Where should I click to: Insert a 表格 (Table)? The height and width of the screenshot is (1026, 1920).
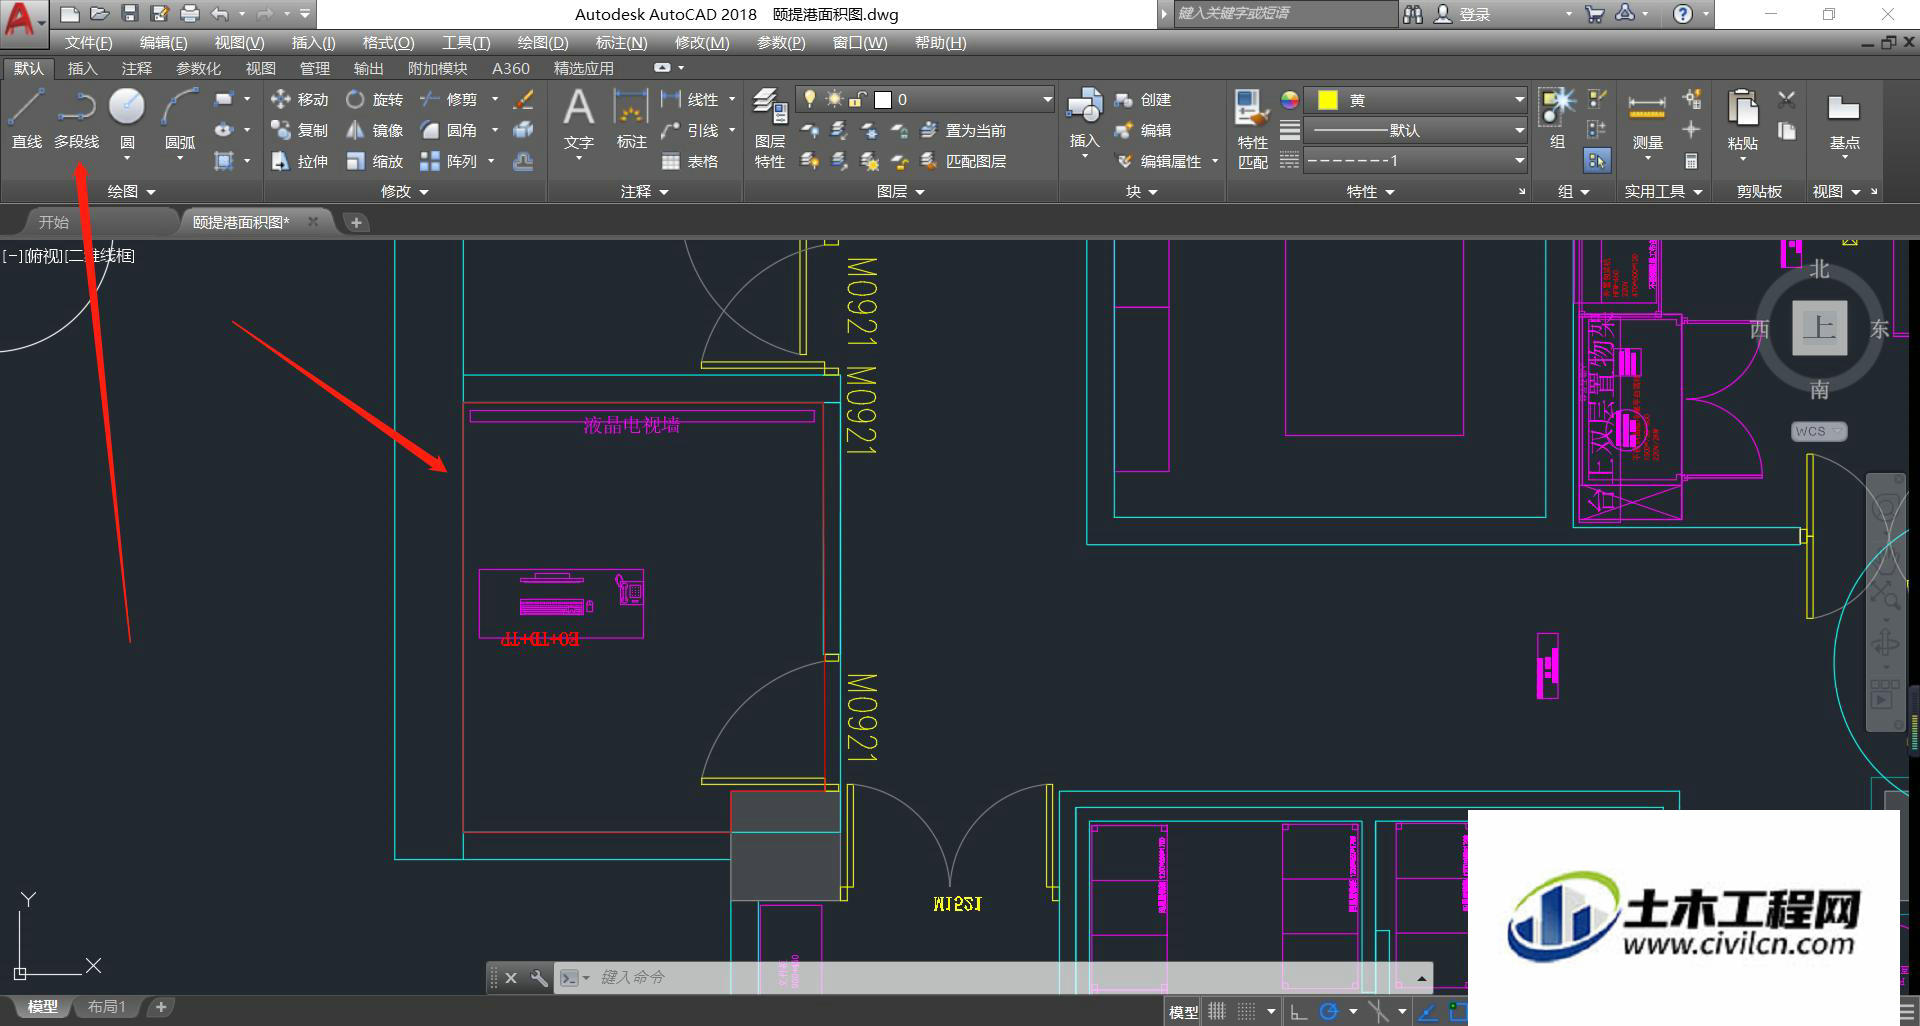(690, 161)
